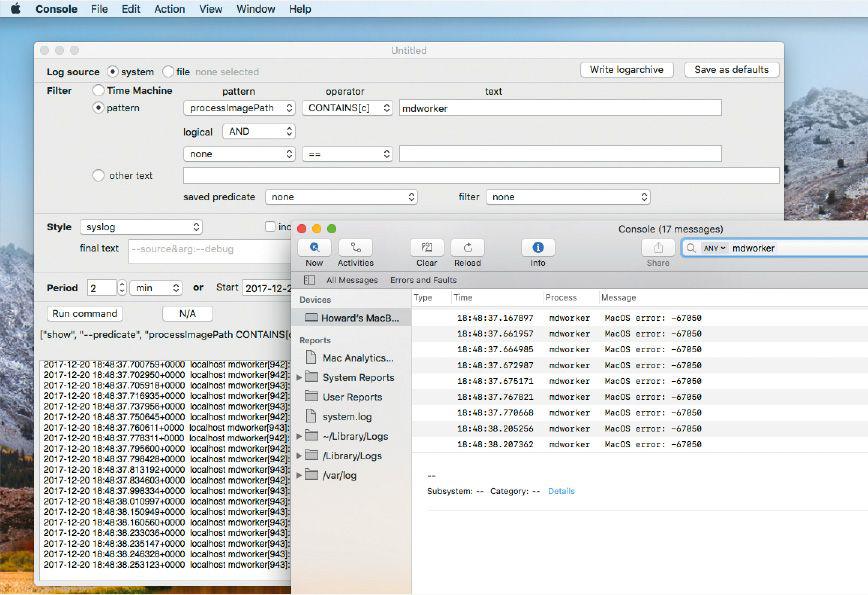Open the Edit menu
This screenshot has width=868, height=595.
pos(131,9)
